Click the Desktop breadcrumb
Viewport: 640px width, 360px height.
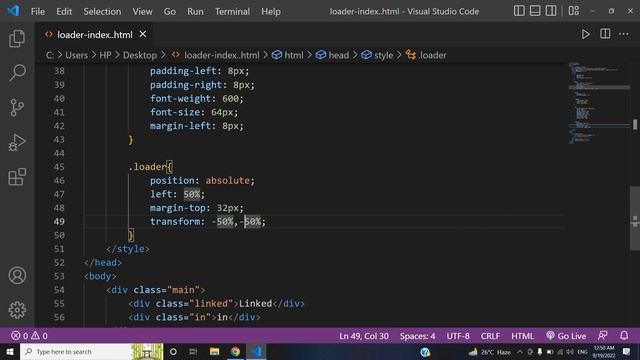point(140,55)
